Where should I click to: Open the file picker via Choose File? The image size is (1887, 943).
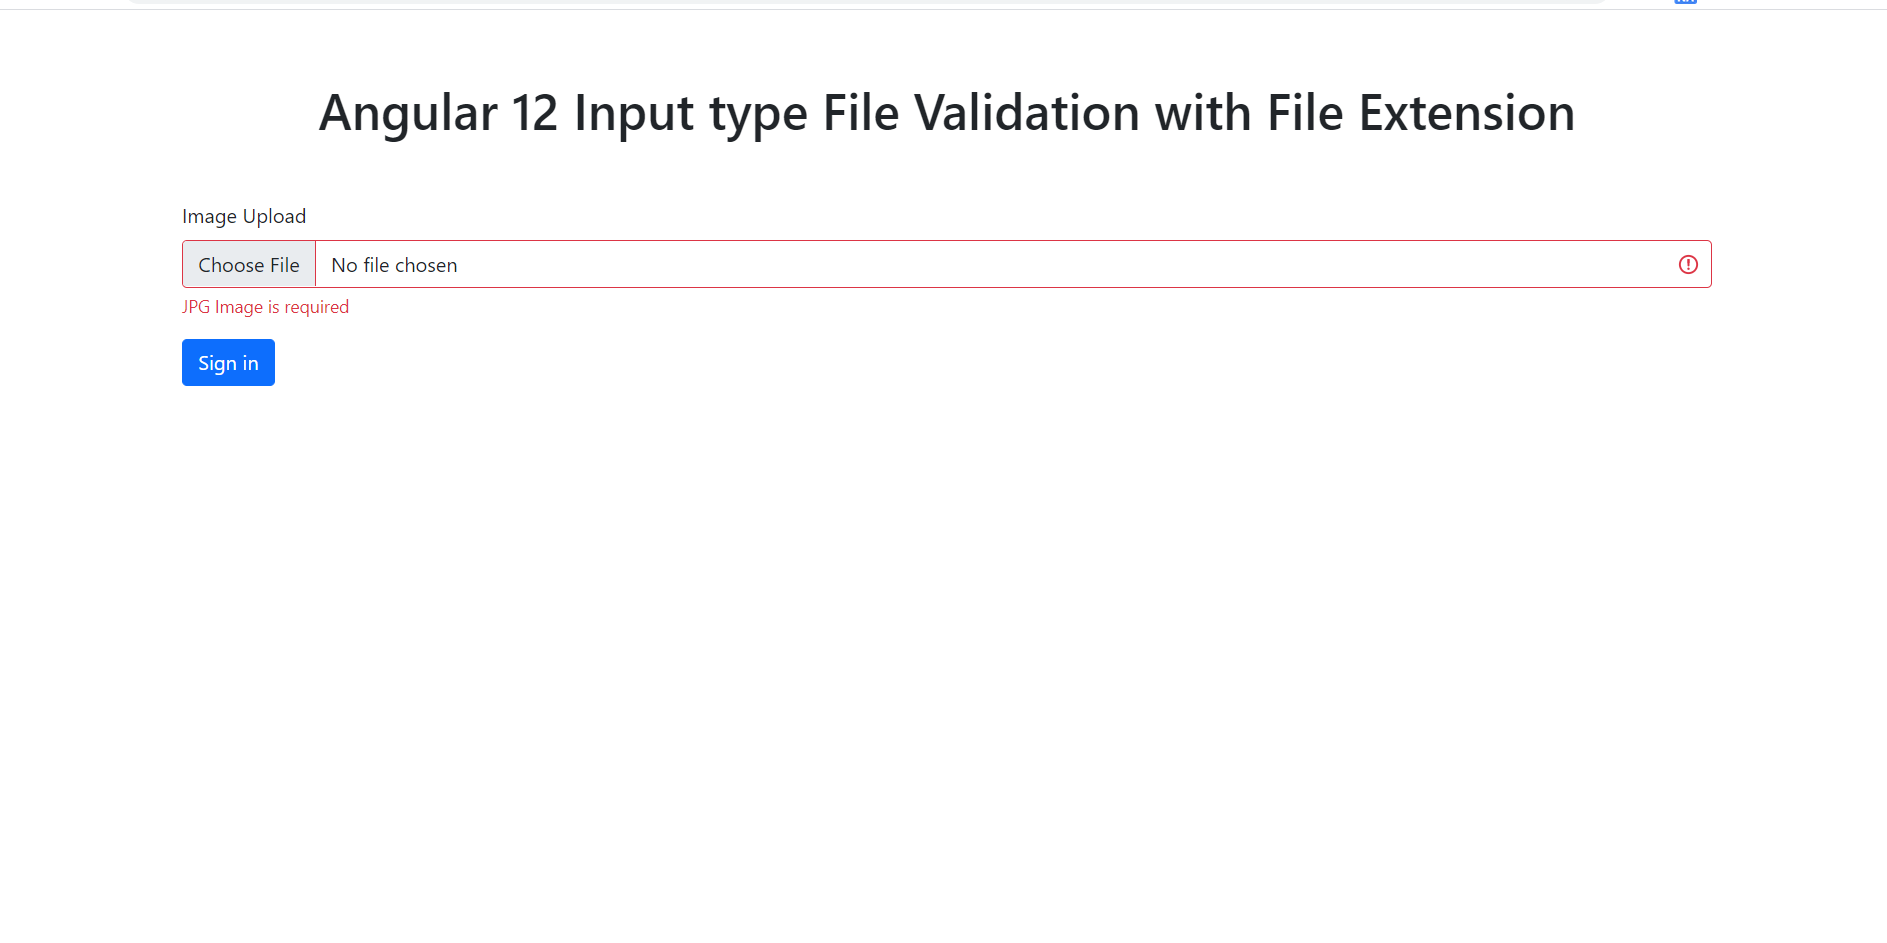[x=248, y=264]
